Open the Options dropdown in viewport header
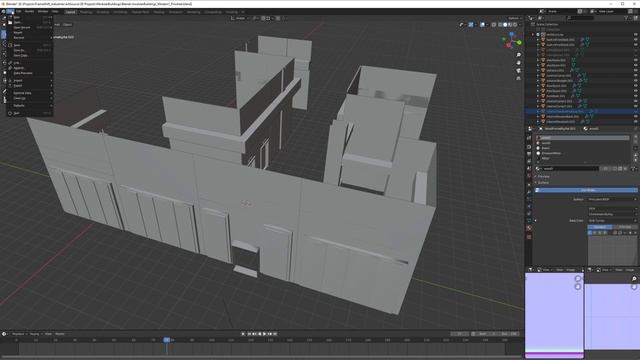 click(514, 18)
